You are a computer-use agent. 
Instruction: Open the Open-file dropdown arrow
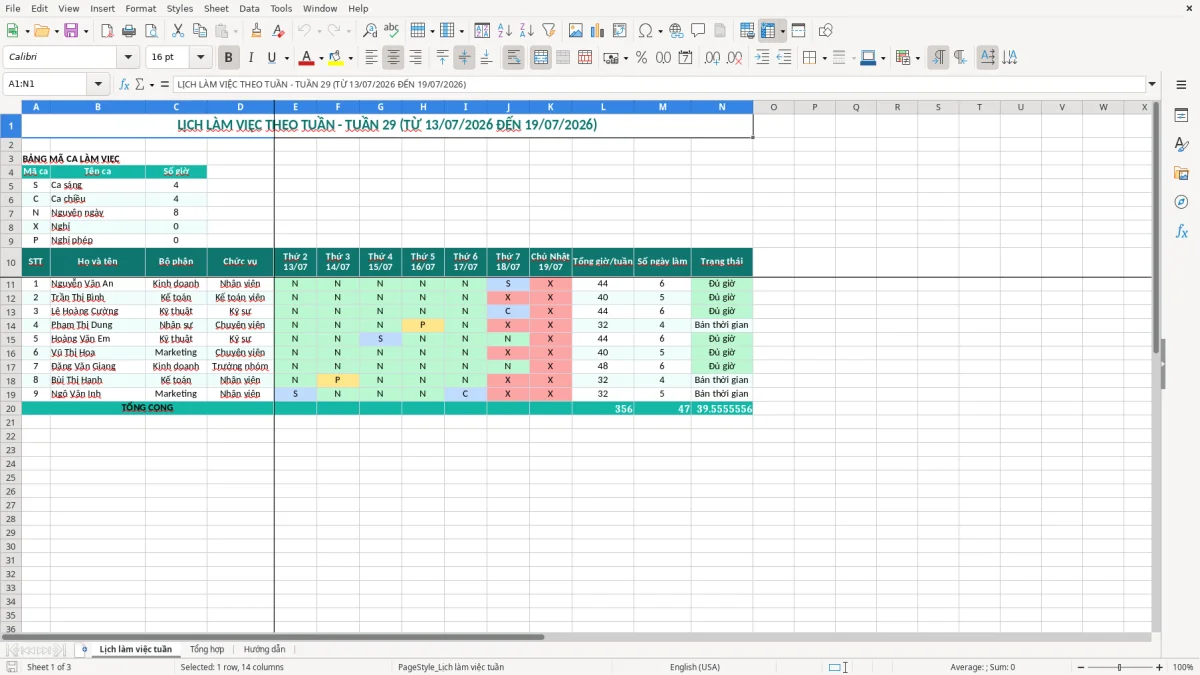coord(55,31)
